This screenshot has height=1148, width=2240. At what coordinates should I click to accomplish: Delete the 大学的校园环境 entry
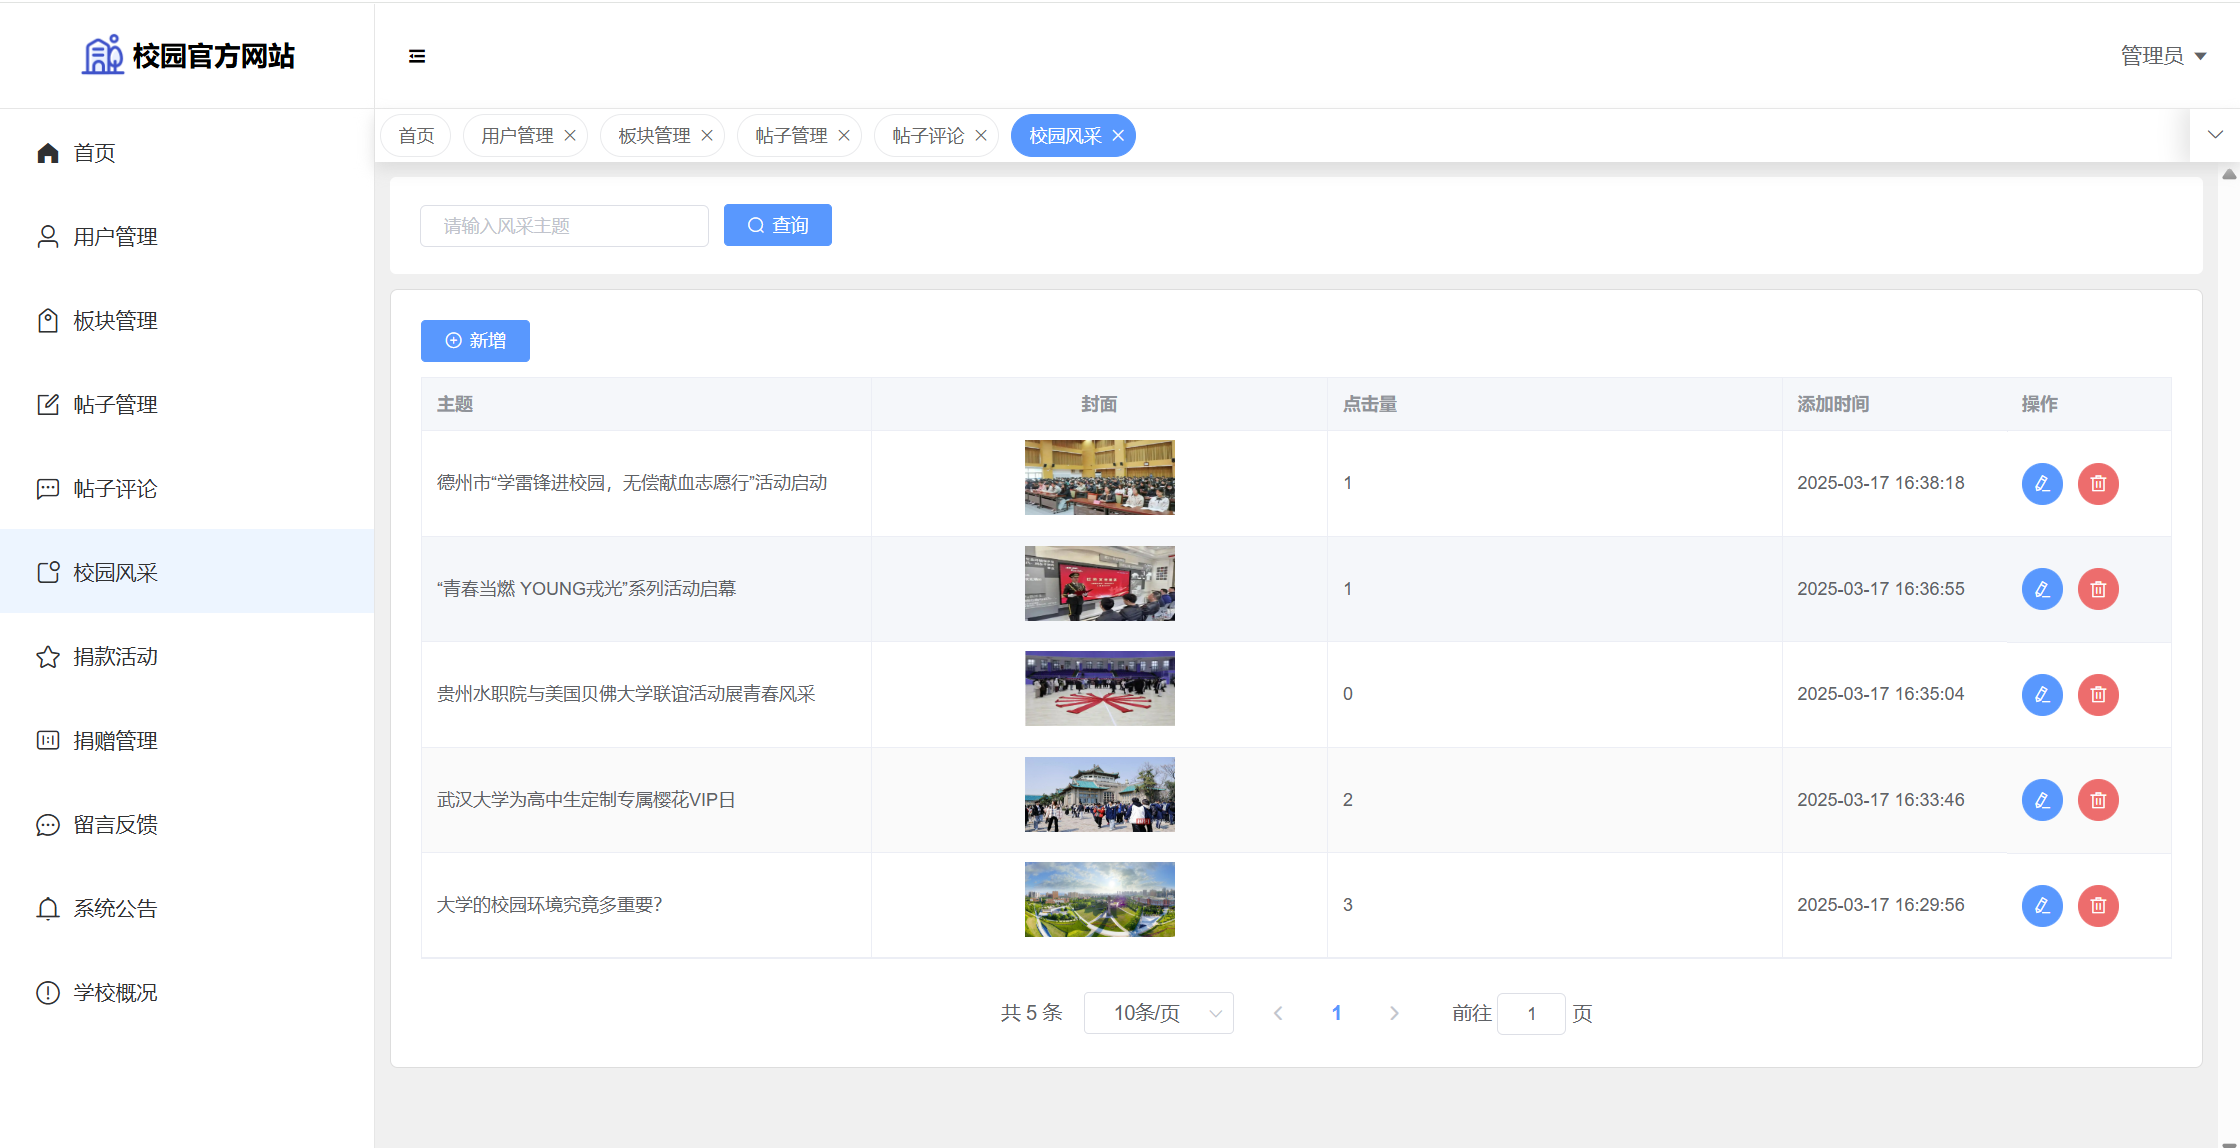[2098, 905]
